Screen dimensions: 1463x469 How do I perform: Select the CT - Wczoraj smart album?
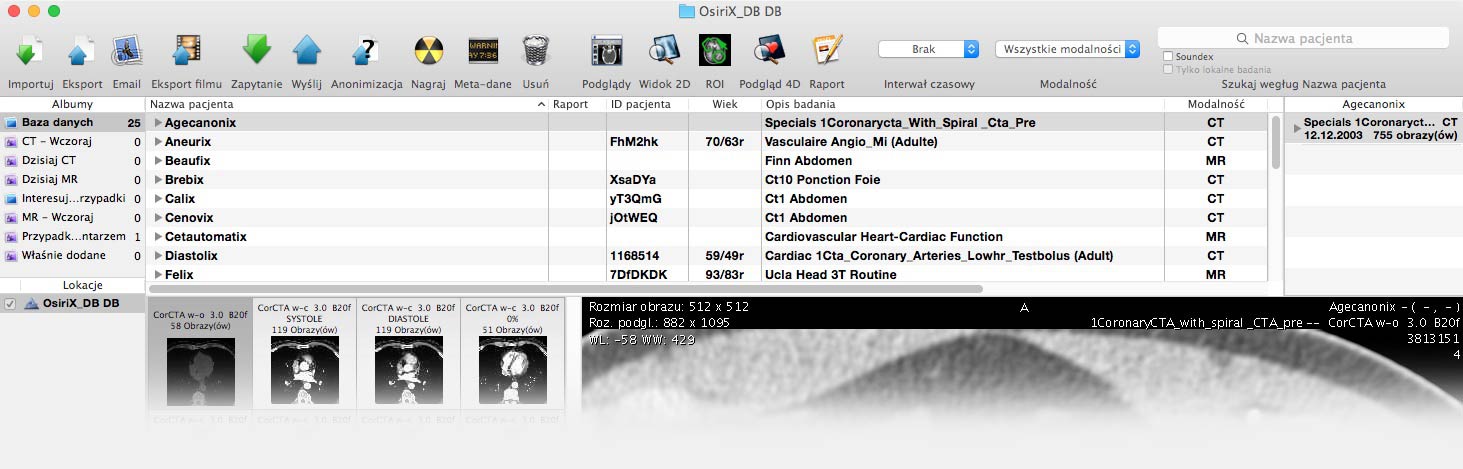point(73,142)
